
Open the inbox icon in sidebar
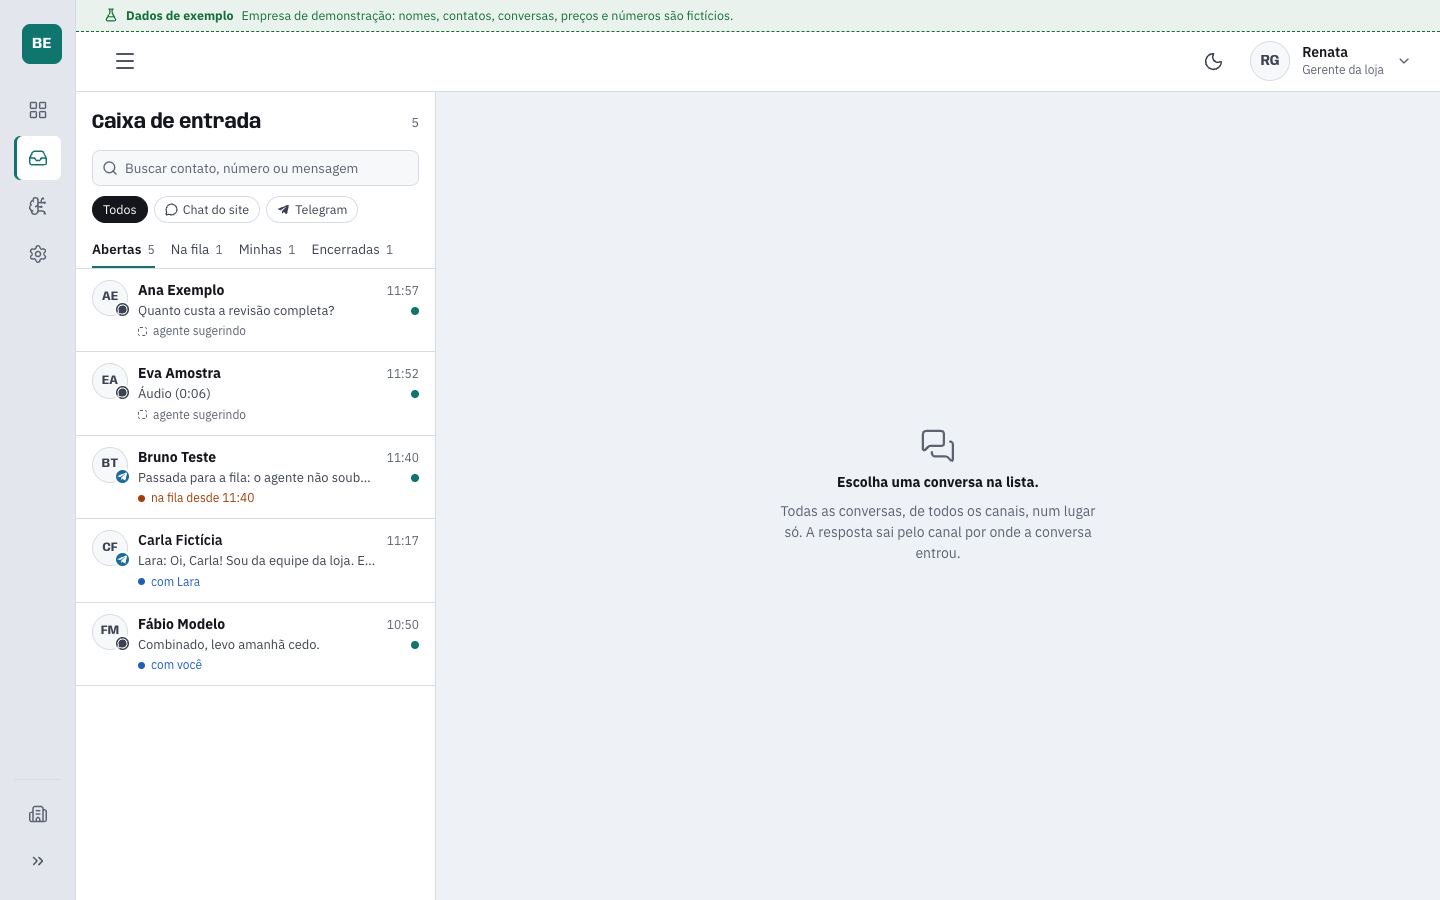38,158
